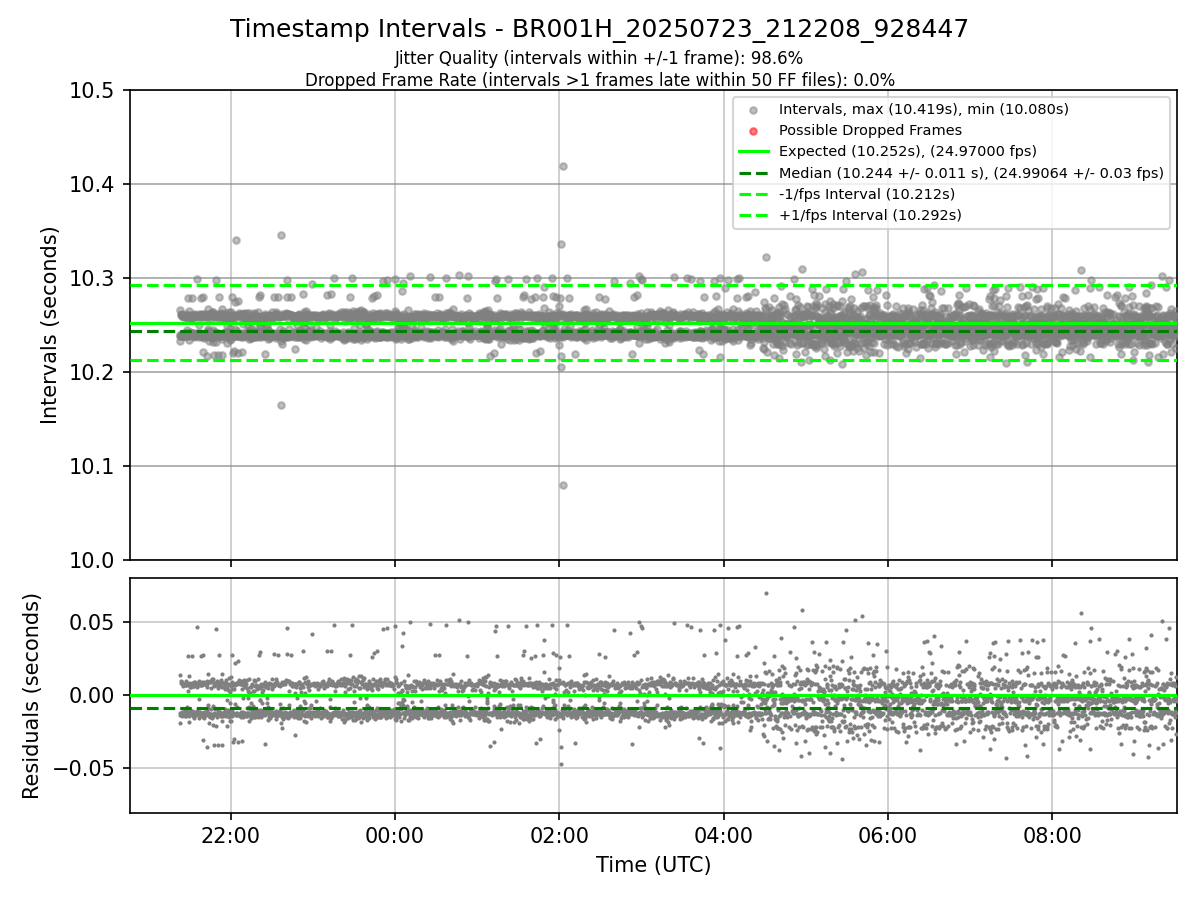
Task: Click the low outlier point near 10.16 seconds
Action: click(281, 405)
